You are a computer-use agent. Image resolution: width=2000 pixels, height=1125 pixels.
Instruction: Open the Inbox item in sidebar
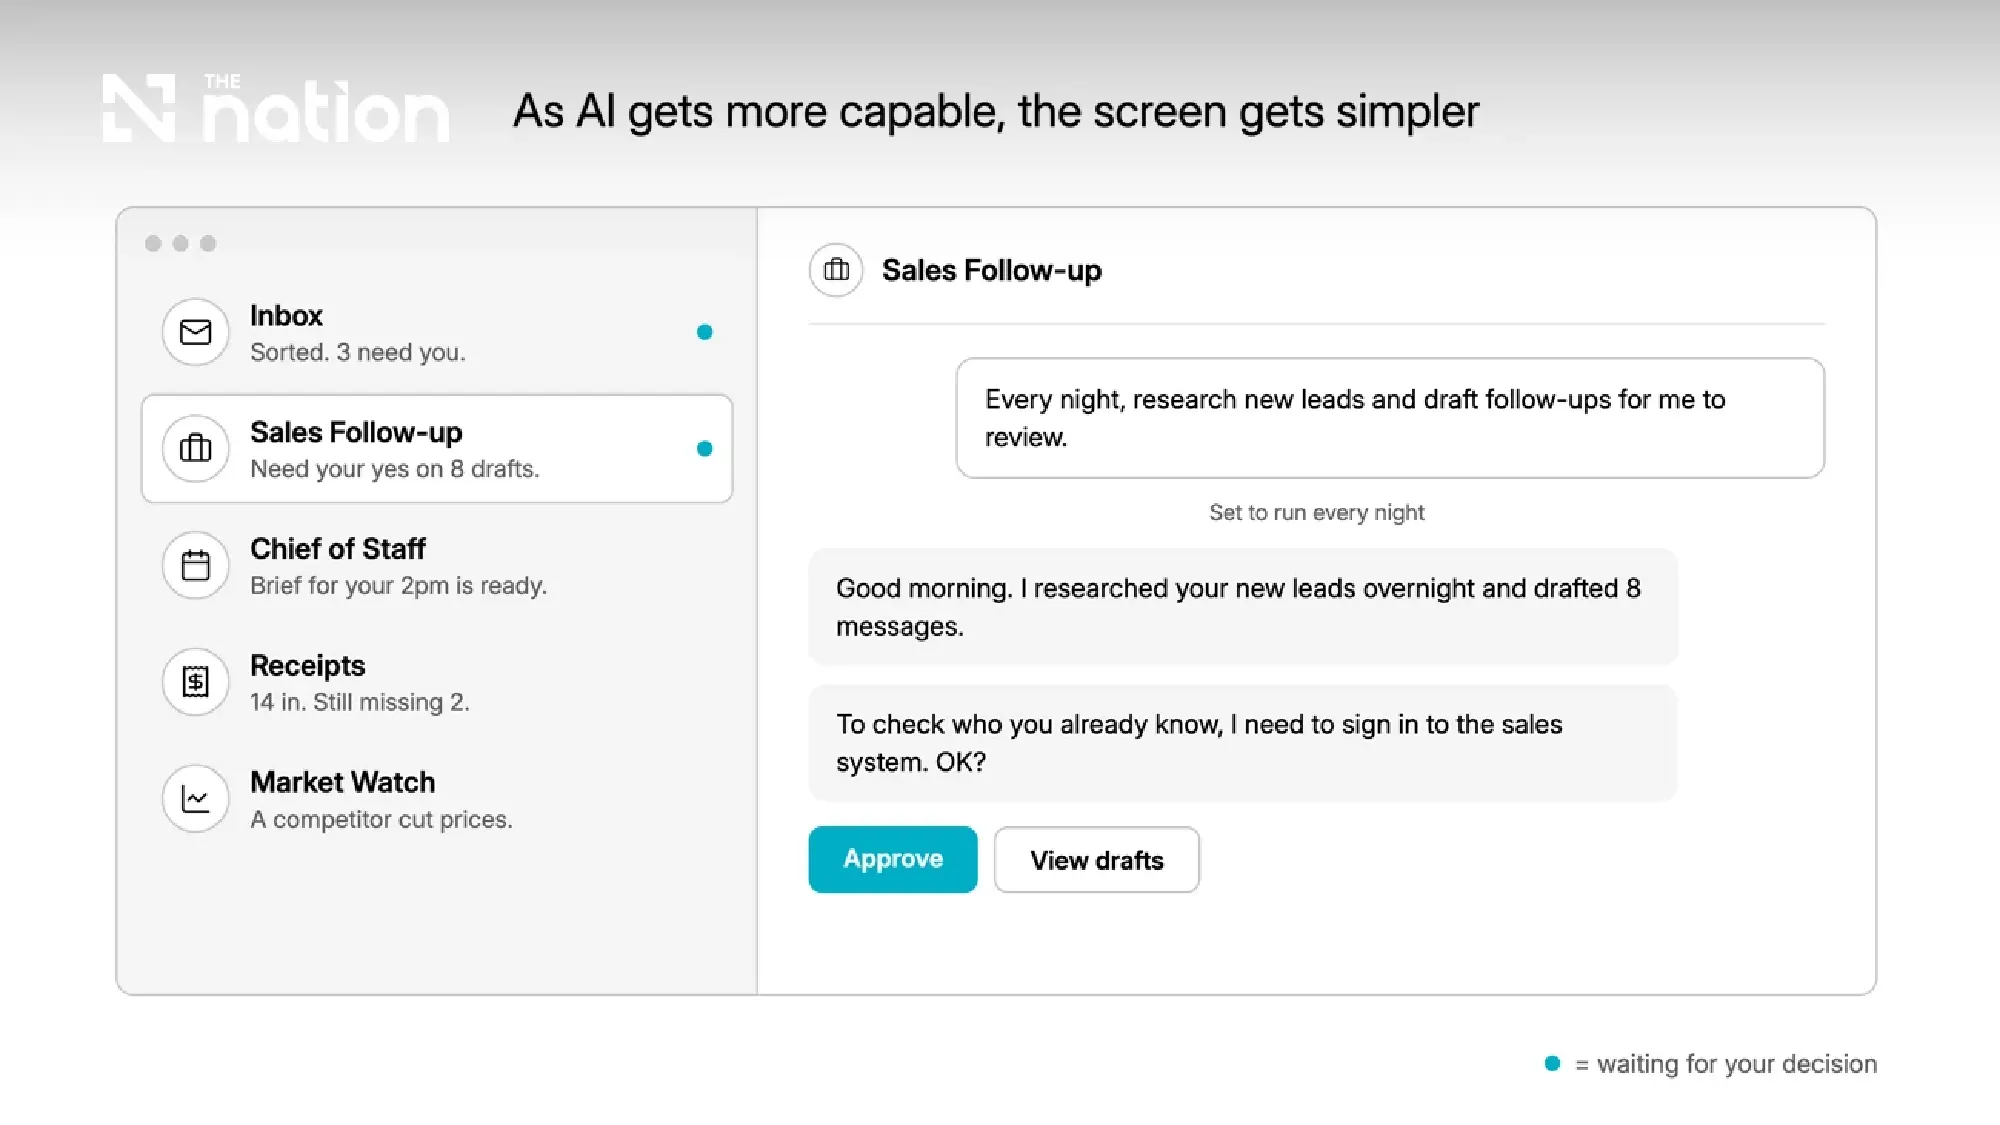(437, 332)
